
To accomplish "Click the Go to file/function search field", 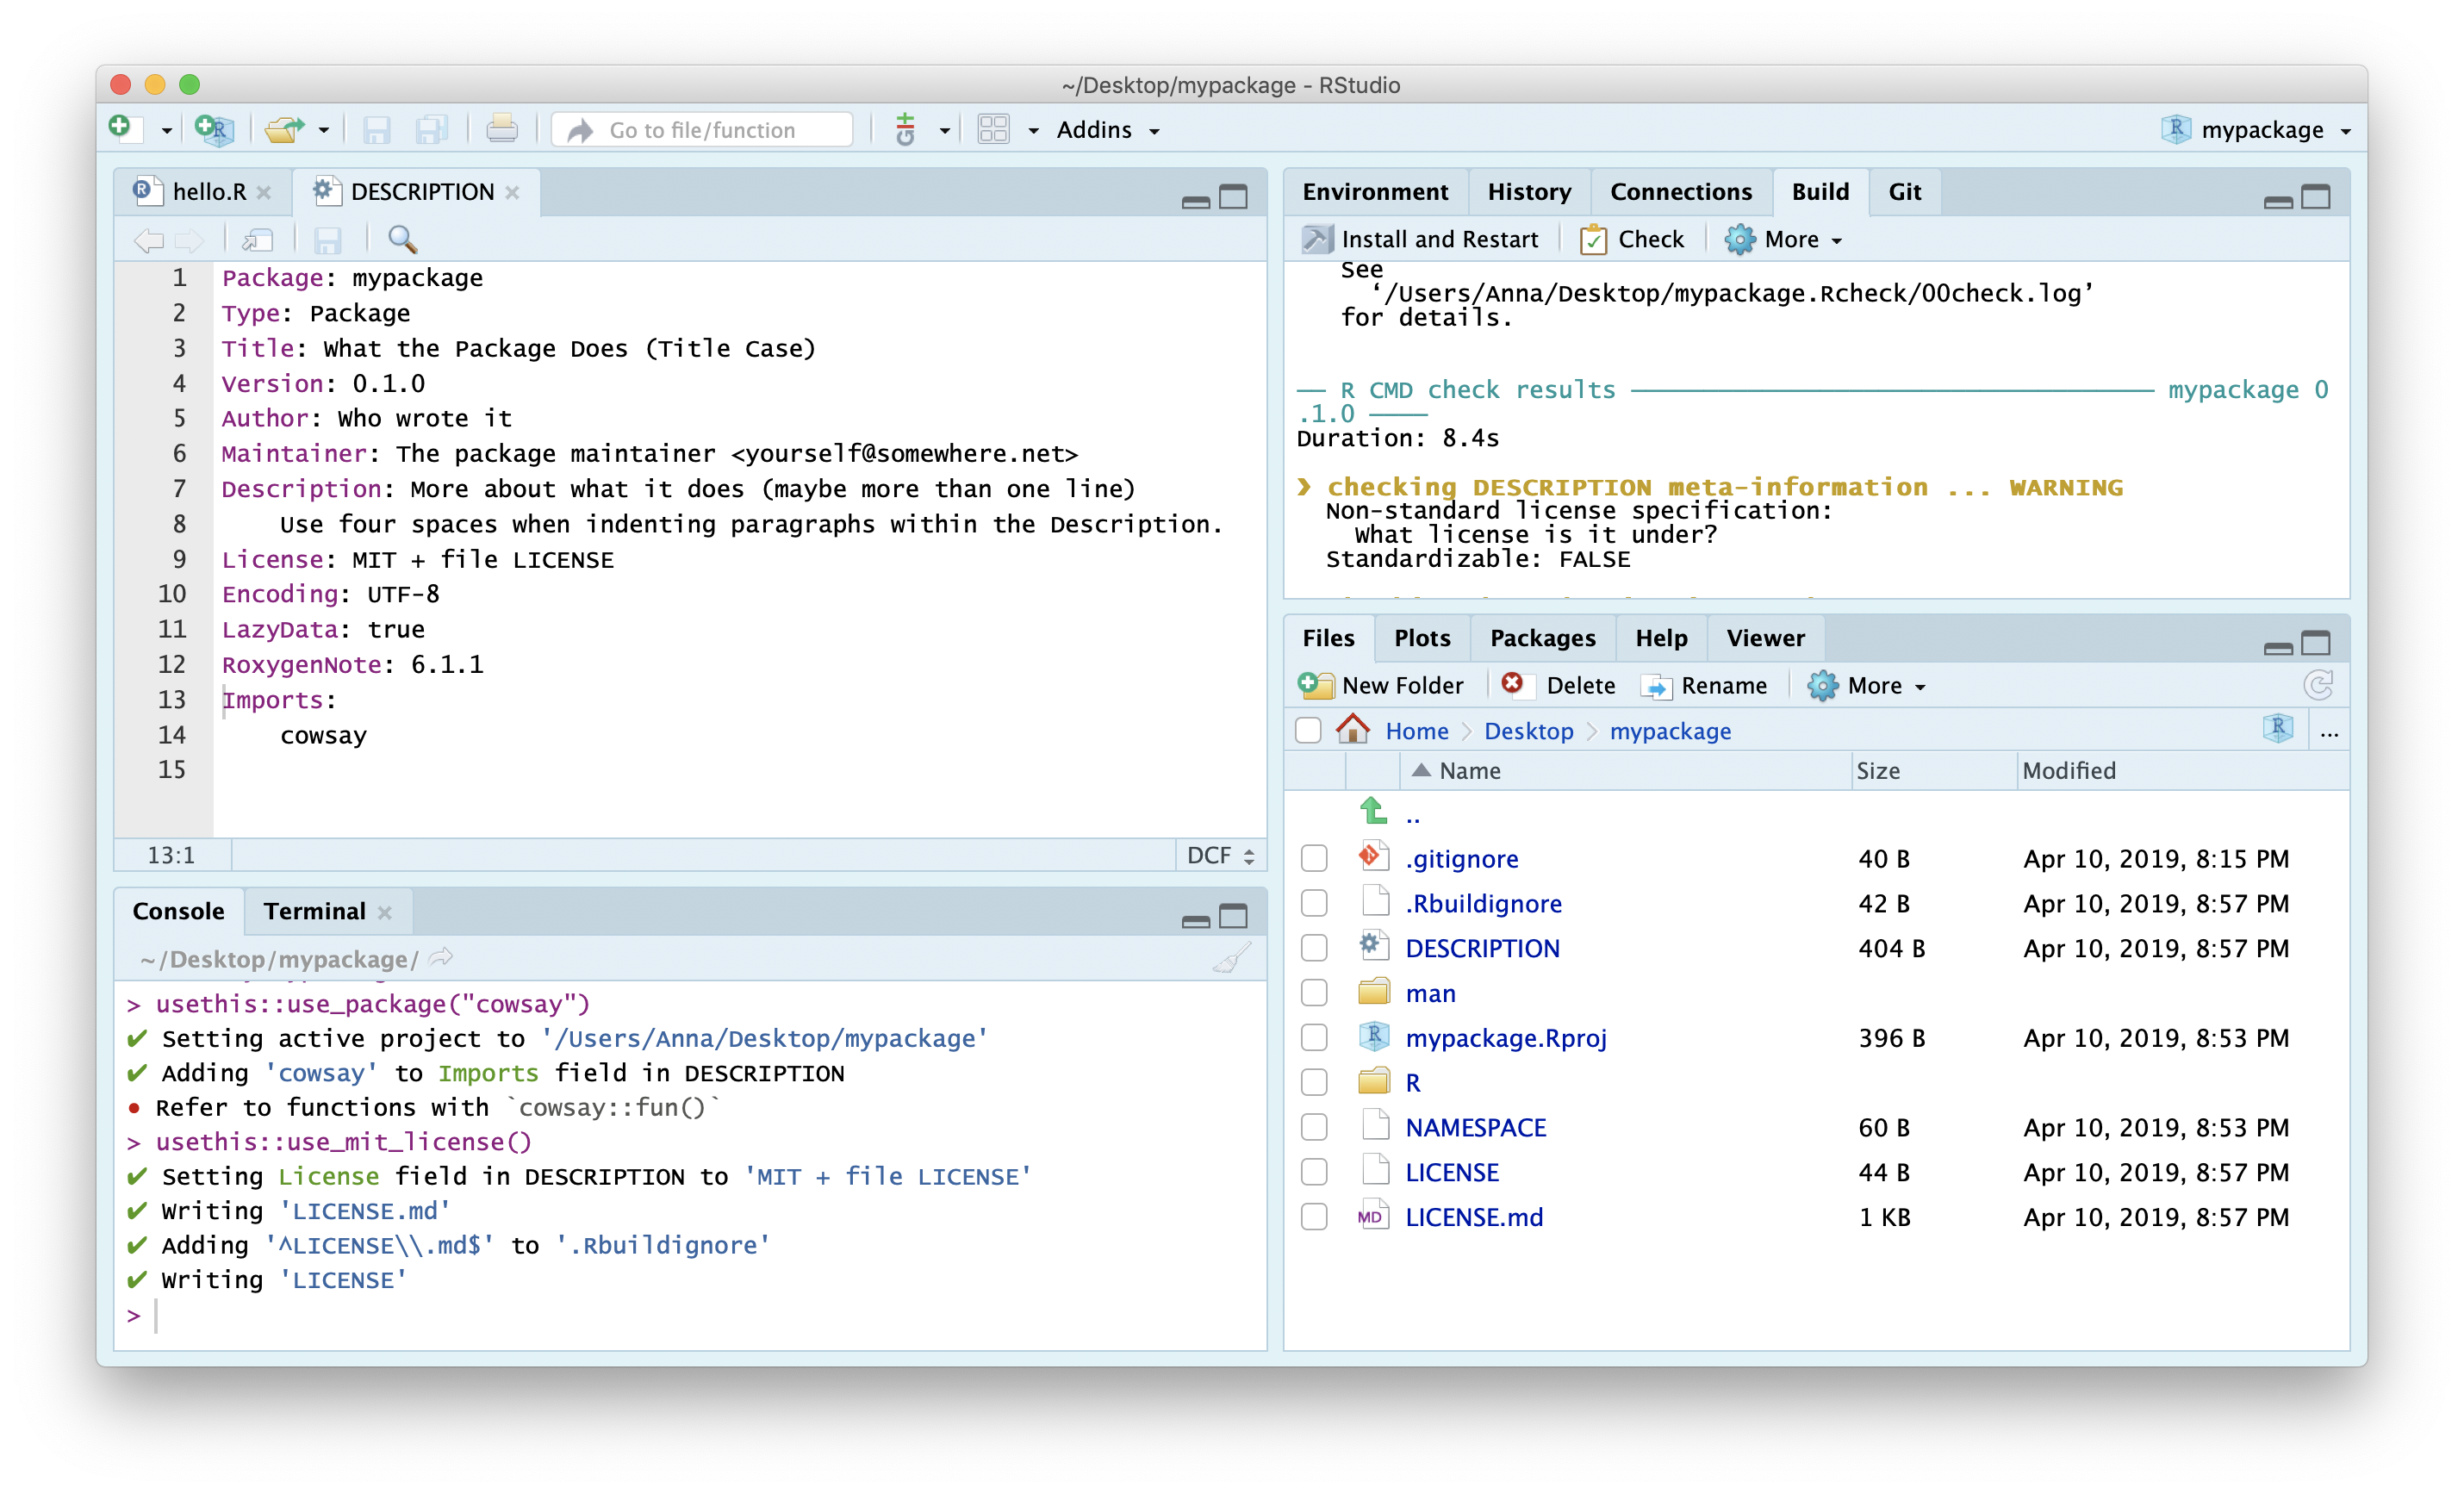I will pos(703,130).
